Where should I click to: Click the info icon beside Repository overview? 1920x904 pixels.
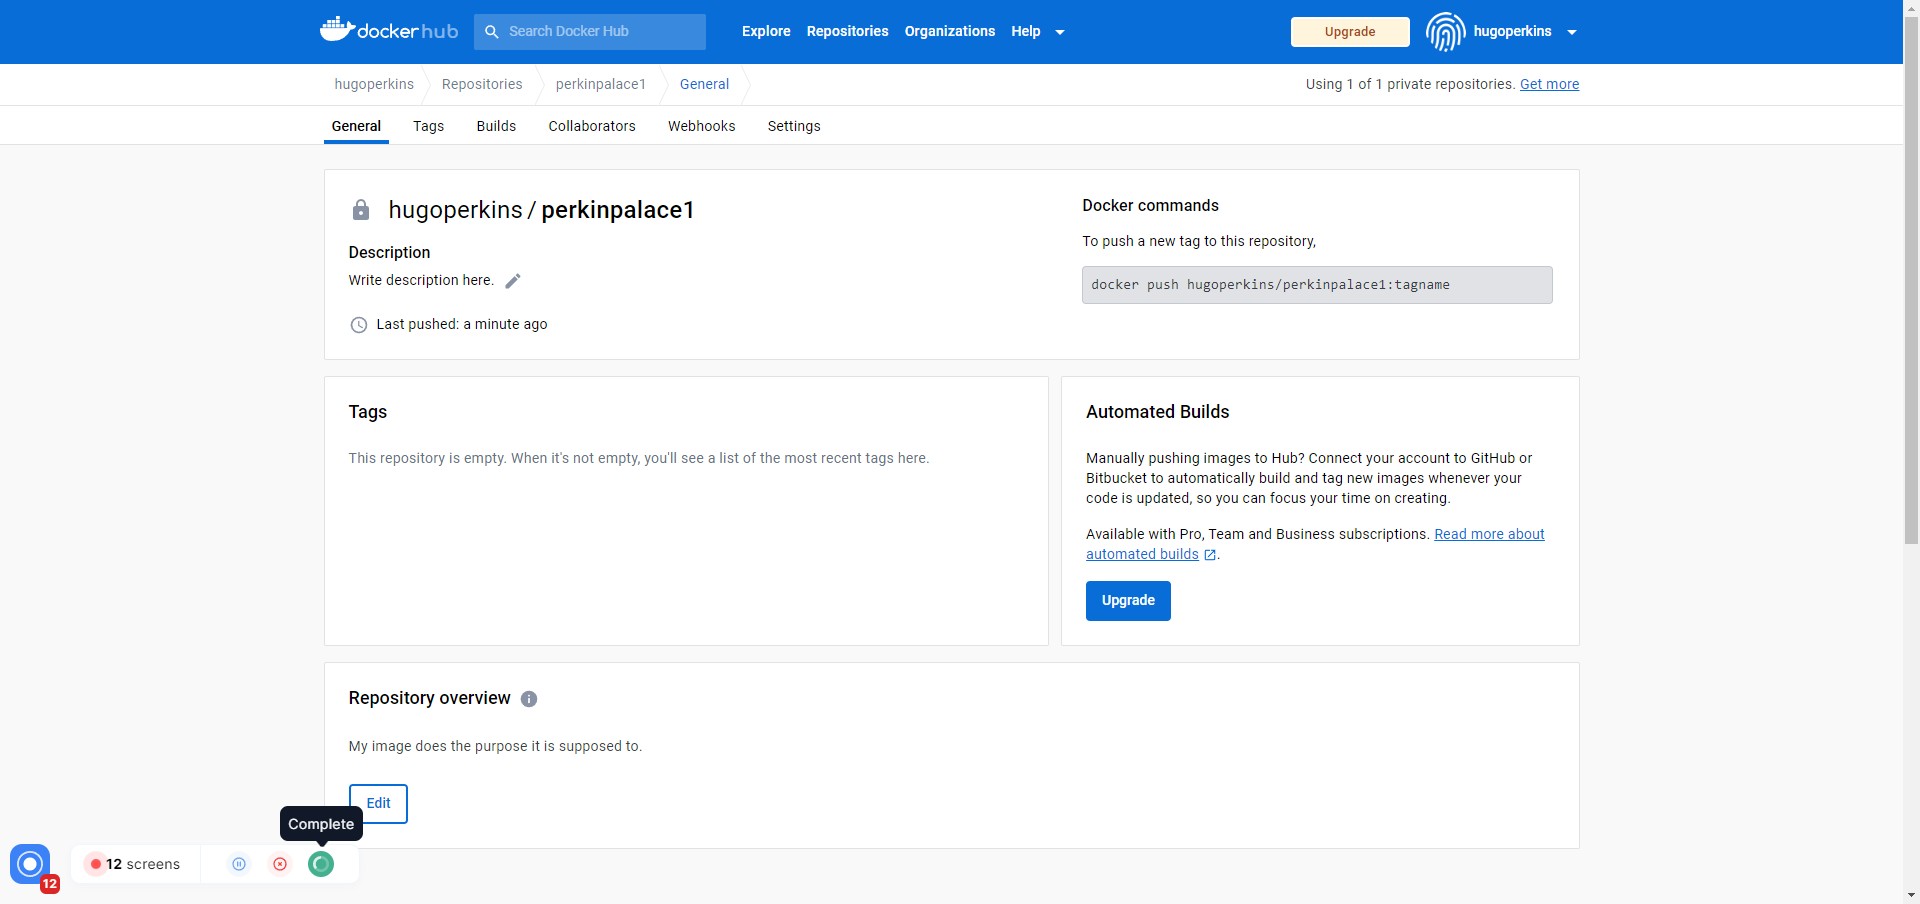[528, 699]
